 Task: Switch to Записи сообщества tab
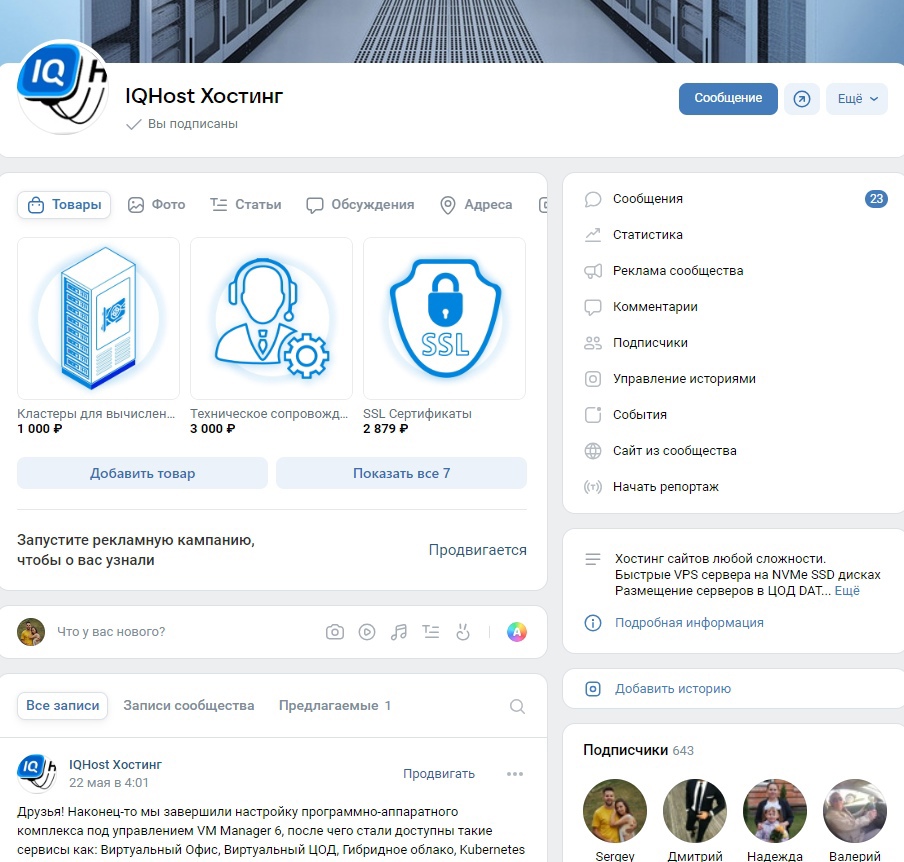coord(189,706)
